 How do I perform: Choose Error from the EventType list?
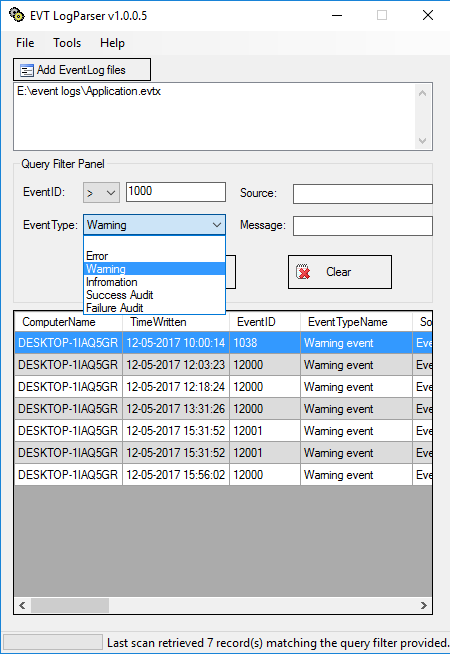click(154, 256)
